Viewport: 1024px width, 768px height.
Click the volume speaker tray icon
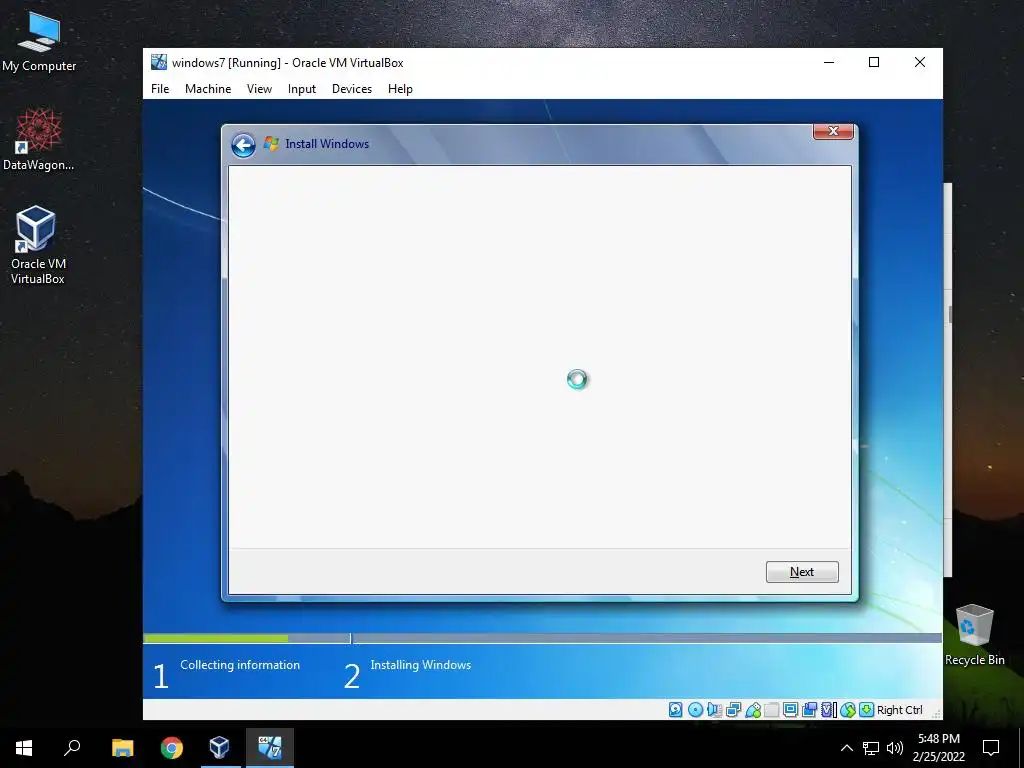coord(895,748)
